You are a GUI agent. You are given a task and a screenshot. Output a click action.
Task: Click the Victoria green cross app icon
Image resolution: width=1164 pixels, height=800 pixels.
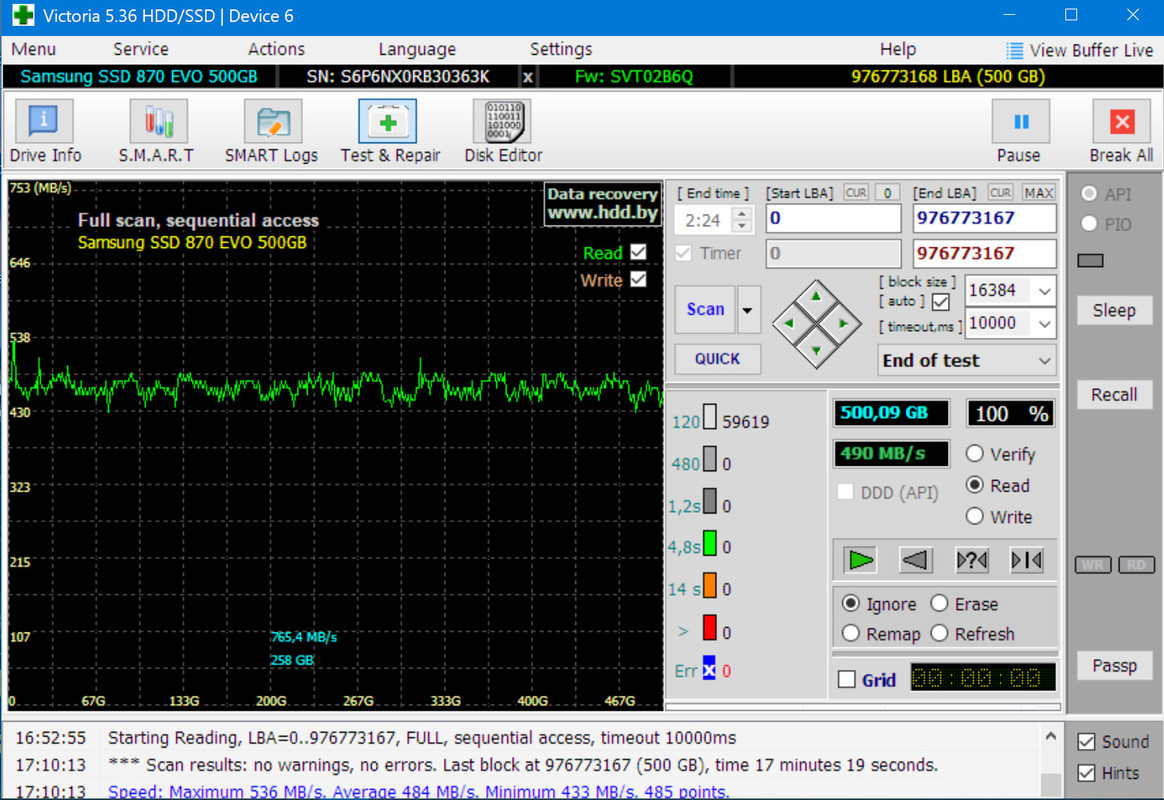tap(22, 15)
